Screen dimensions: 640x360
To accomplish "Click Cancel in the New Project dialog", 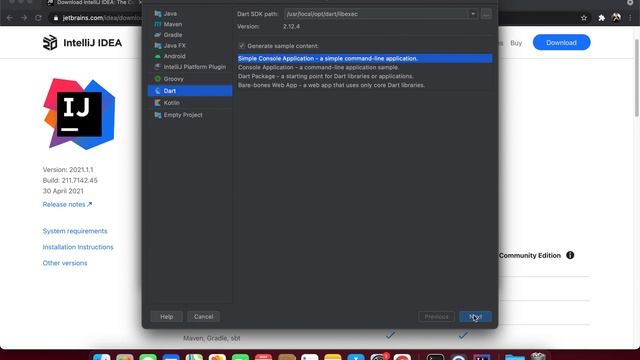I will pos(203,316).
